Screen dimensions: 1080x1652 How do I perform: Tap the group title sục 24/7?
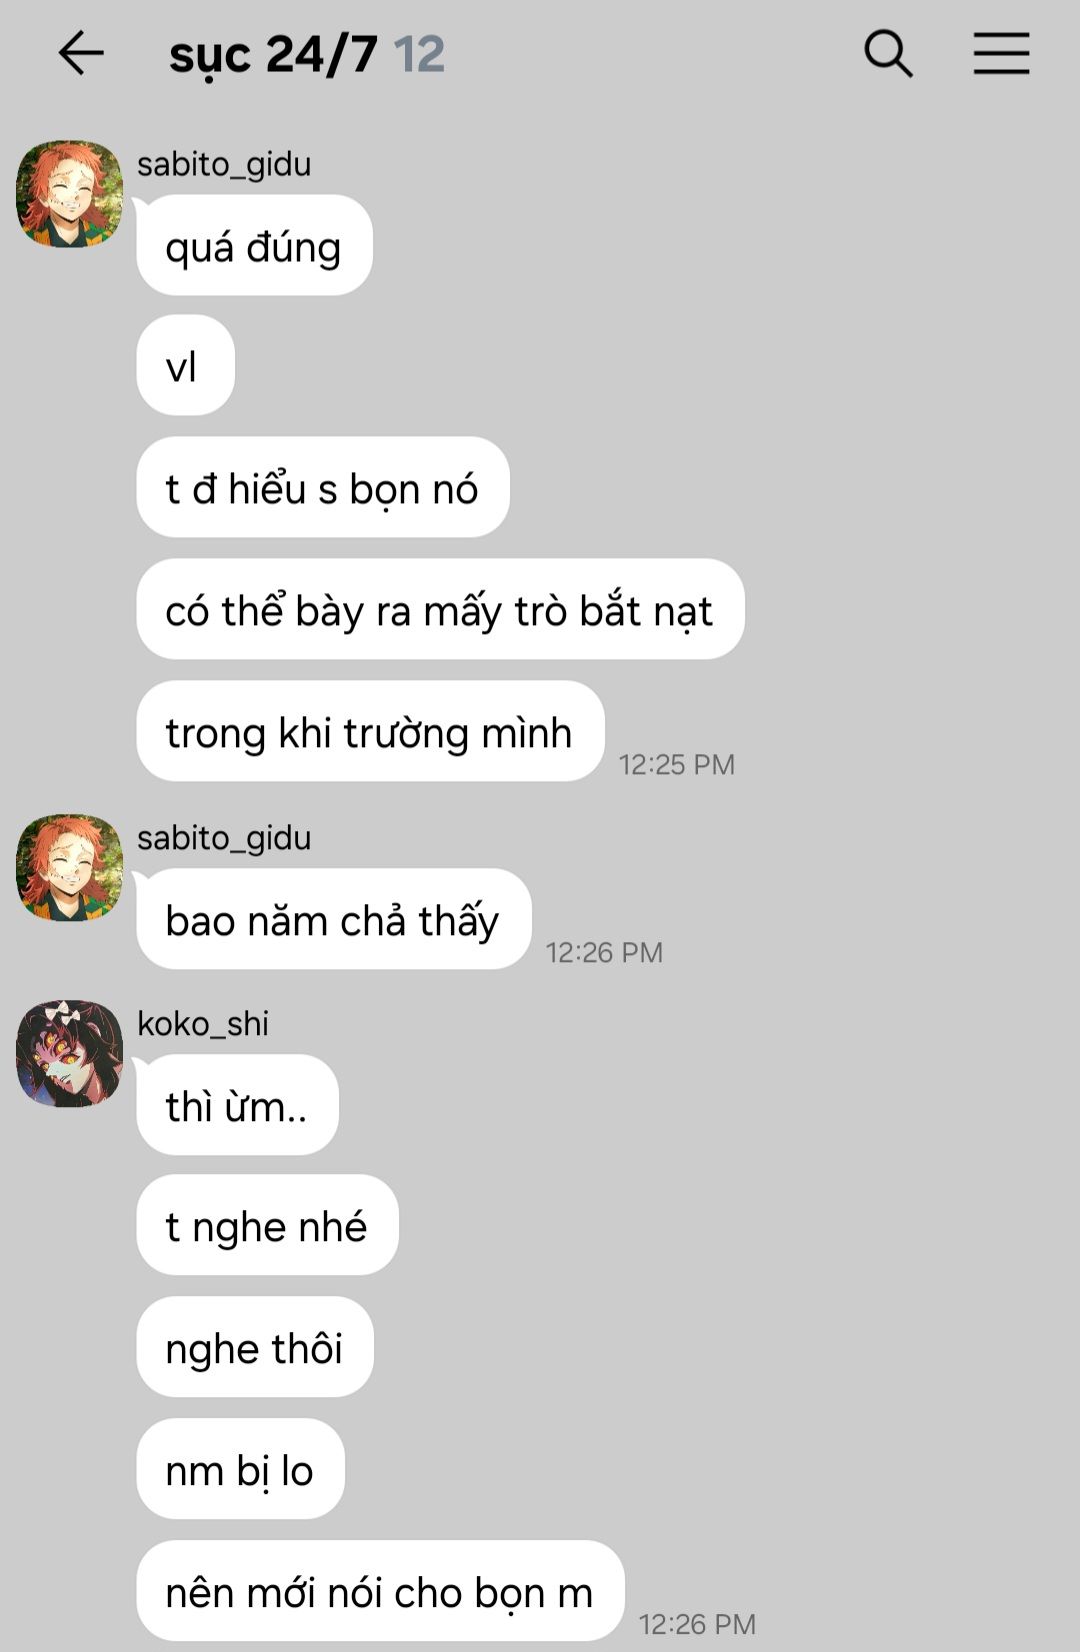tap(273, 54)
